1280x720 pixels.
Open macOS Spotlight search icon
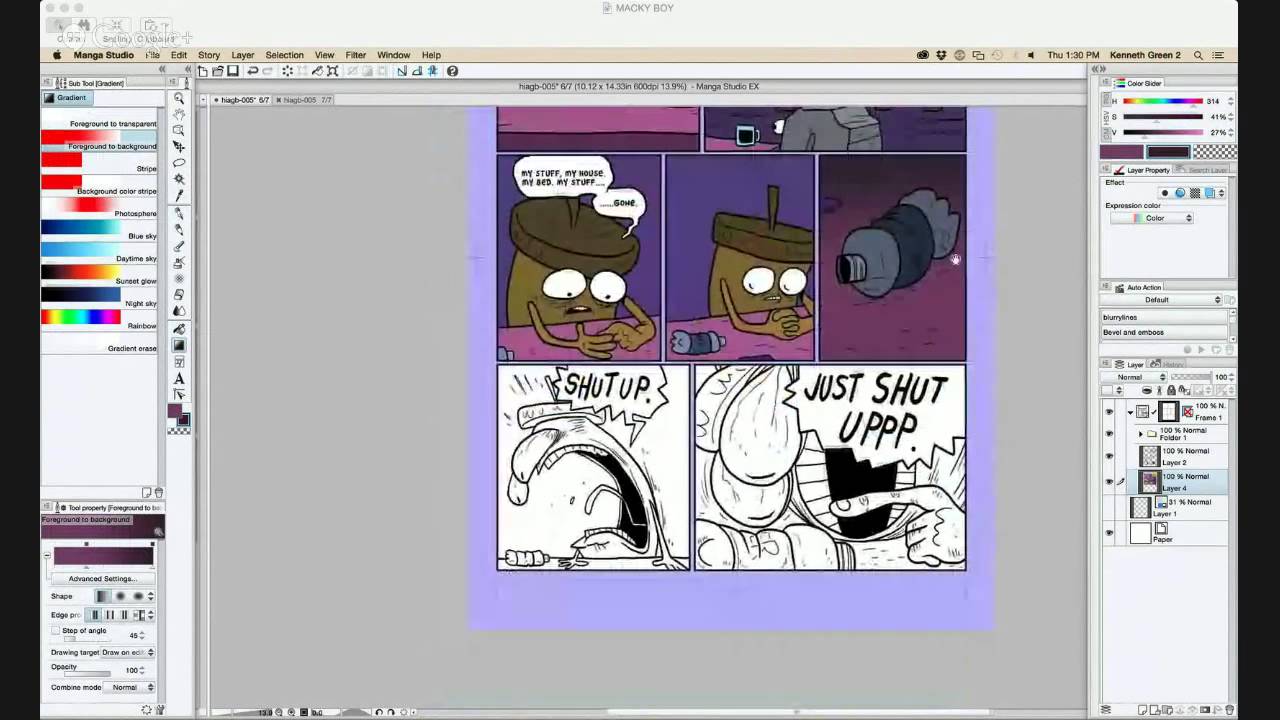1198,55
